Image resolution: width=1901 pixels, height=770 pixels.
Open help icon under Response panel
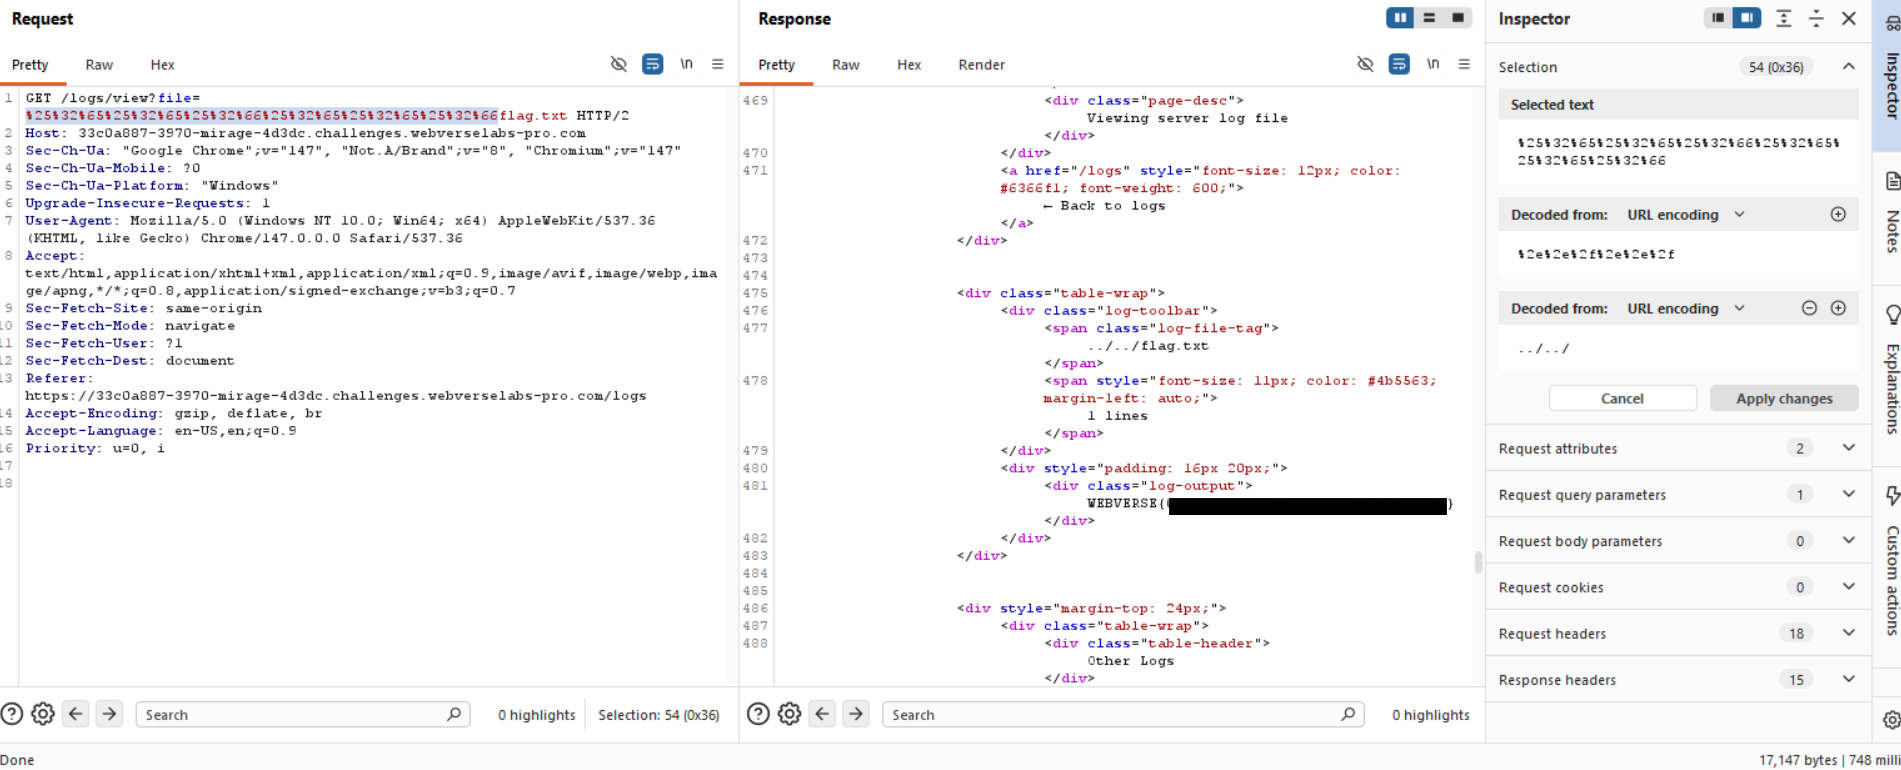[758, 714]
